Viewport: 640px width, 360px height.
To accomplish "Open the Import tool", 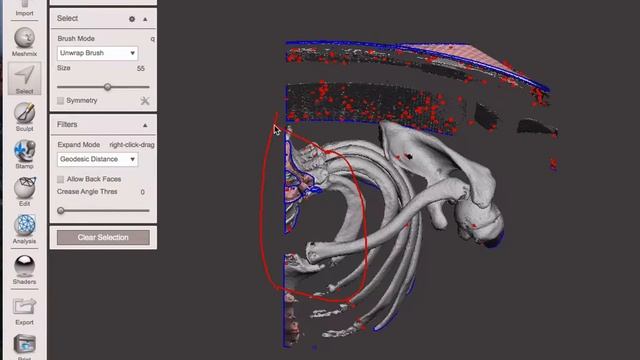I will point(24,8).
